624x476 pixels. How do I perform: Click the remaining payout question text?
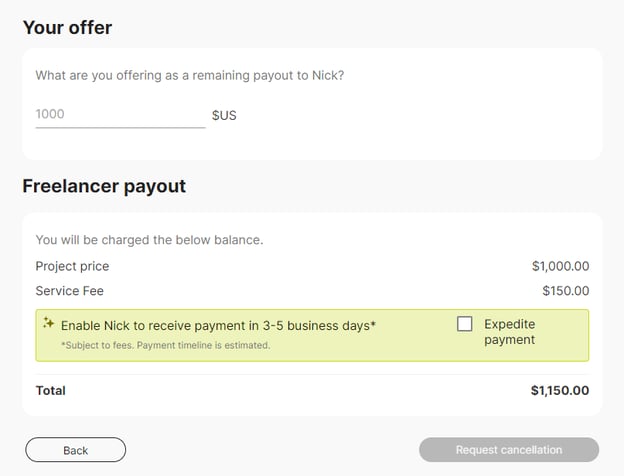click(189, 75)
